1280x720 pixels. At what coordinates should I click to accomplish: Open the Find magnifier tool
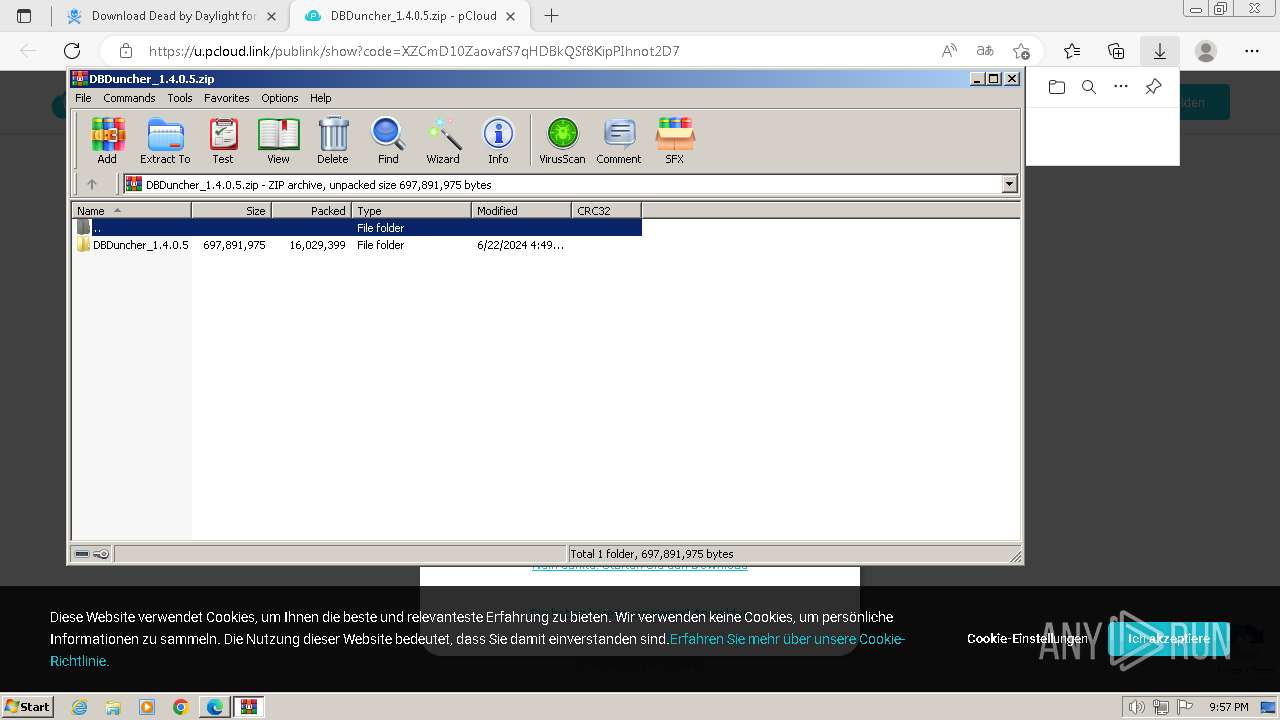[x=388, y=140]
